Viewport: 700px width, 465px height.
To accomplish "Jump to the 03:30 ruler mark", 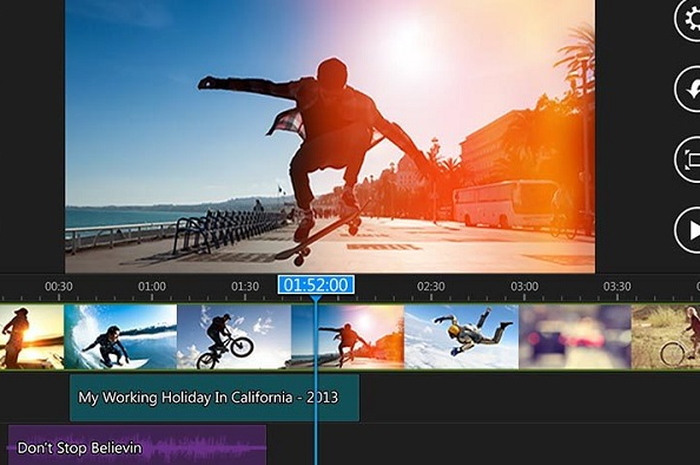I will tap(617, 286).
